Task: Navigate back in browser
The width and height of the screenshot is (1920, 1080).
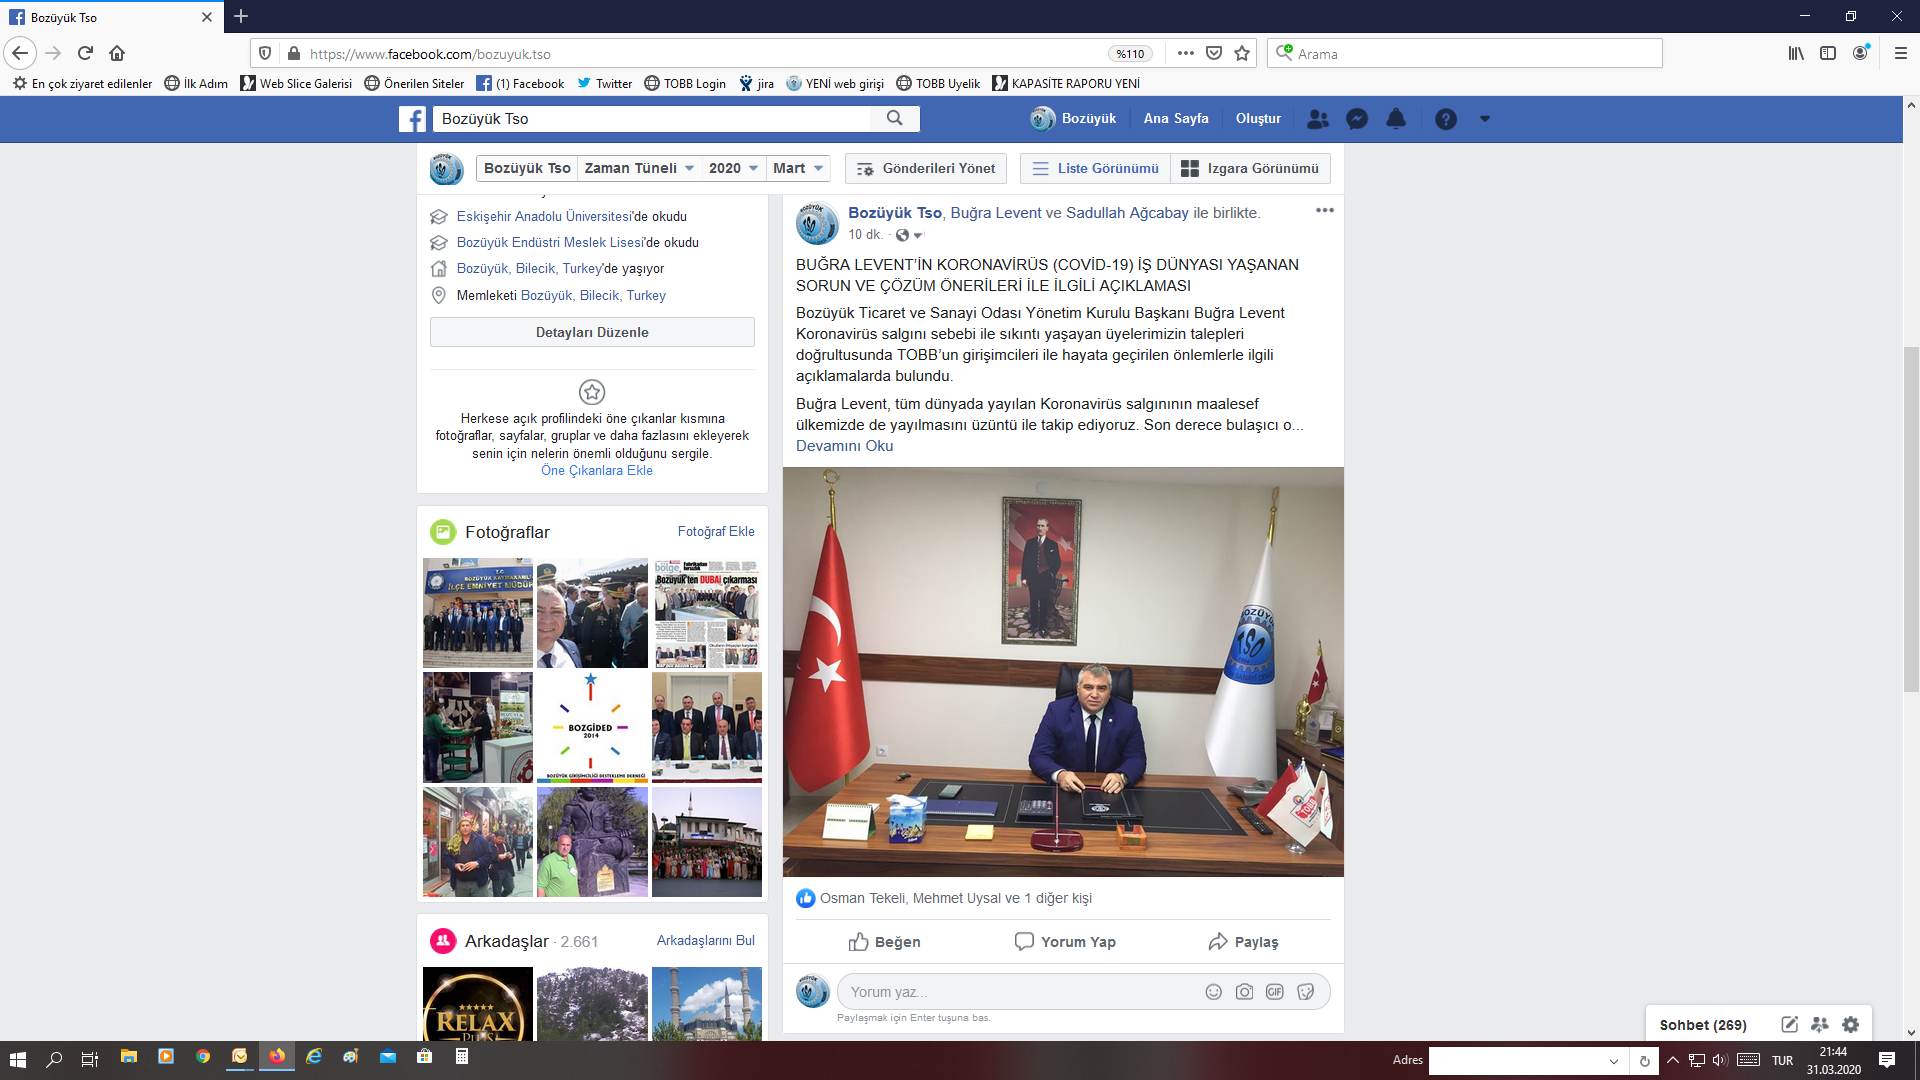Action: [x=20, y=53]
